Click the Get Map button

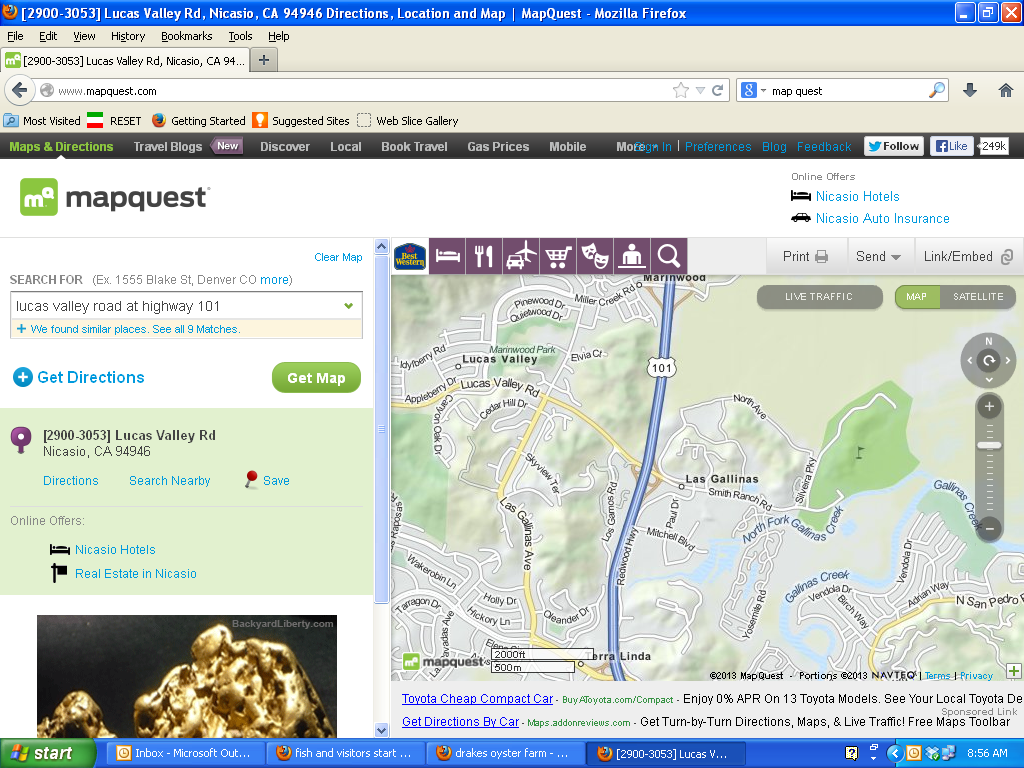click(x=316, y=377)
